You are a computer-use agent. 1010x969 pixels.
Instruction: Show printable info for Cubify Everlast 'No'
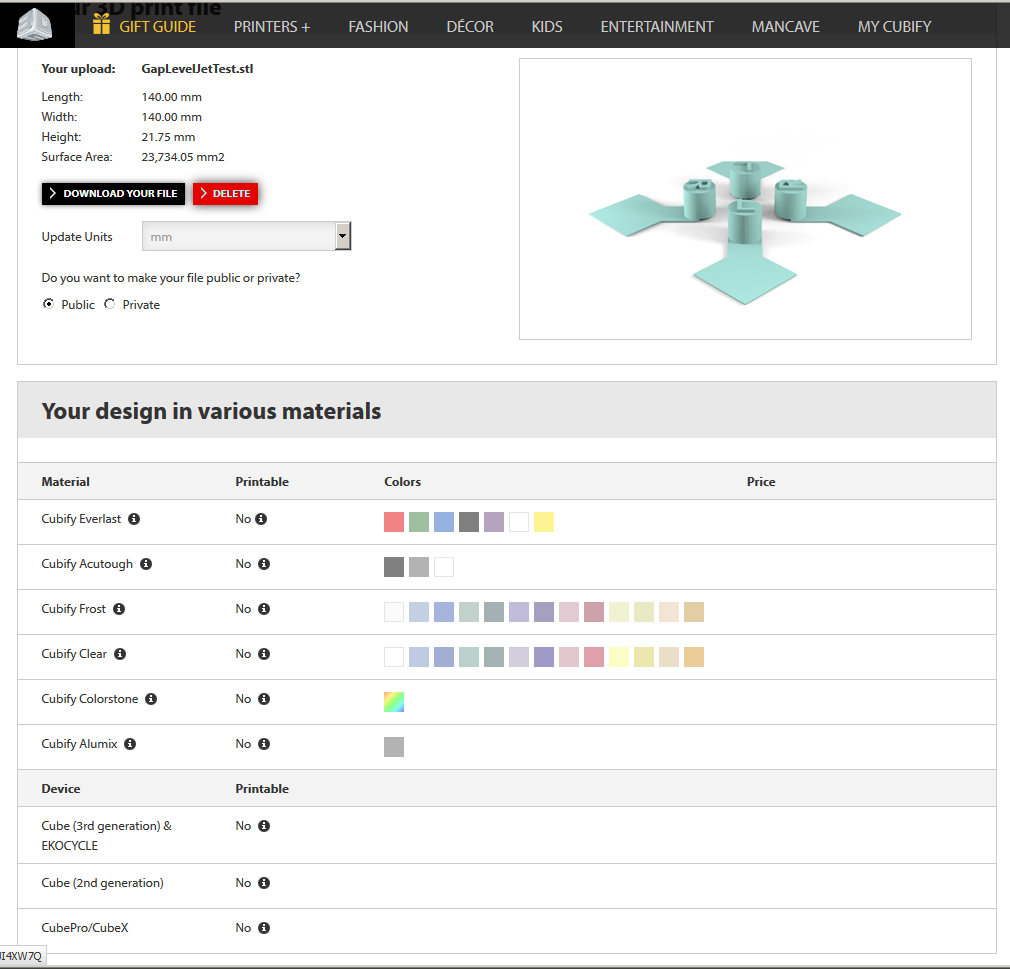[261, 519]
